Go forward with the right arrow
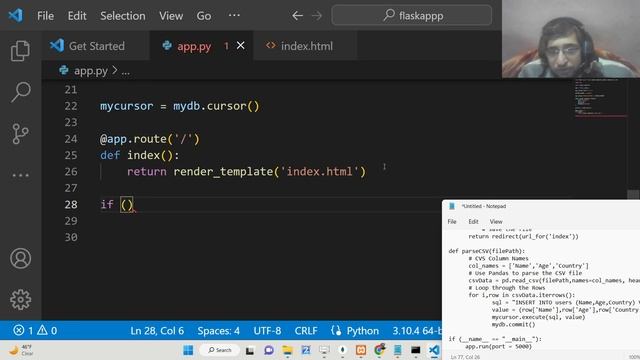This screenshot has height=360, width=640. click(317, 16)
